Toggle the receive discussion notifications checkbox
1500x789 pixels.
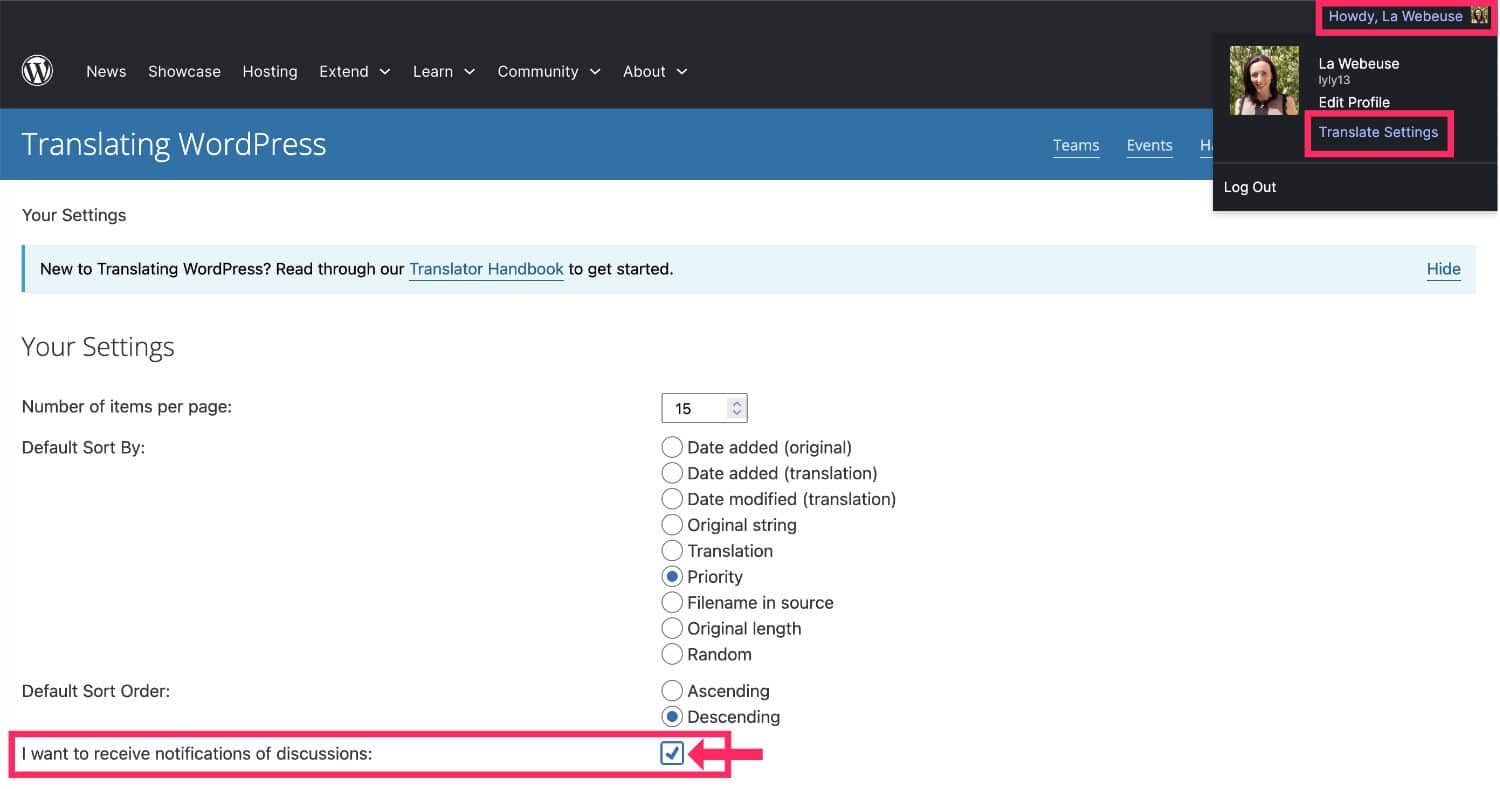672,753
